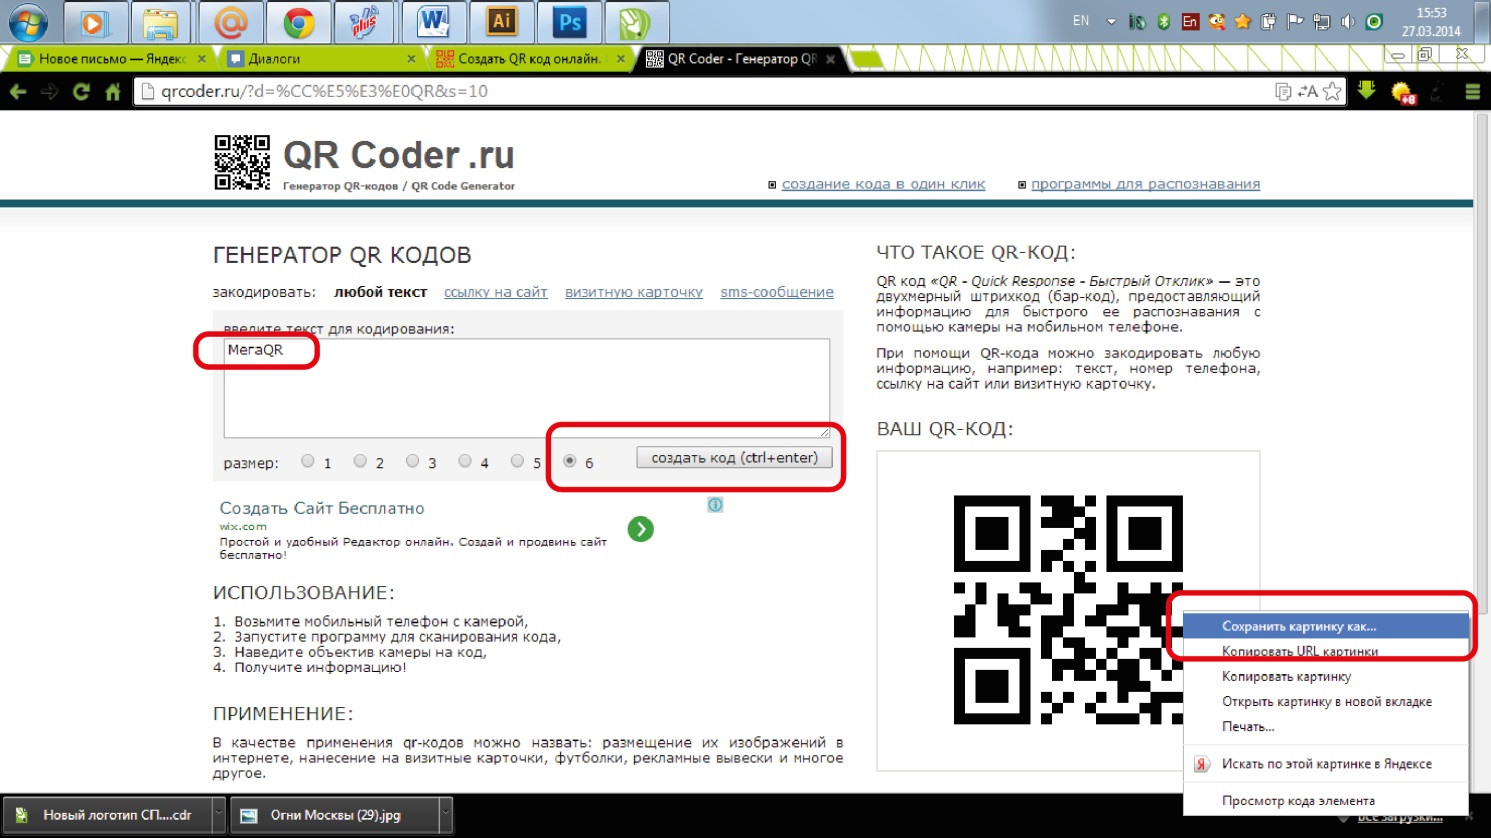Open визитную карточку encoding option

coord(634,292)
